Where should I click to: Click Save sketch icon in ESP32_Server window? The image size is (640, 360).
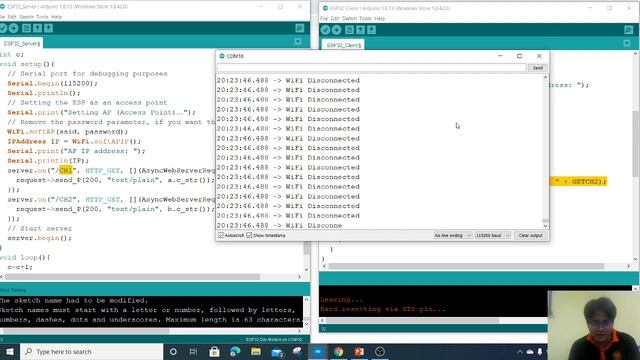[x=49, y=28]
